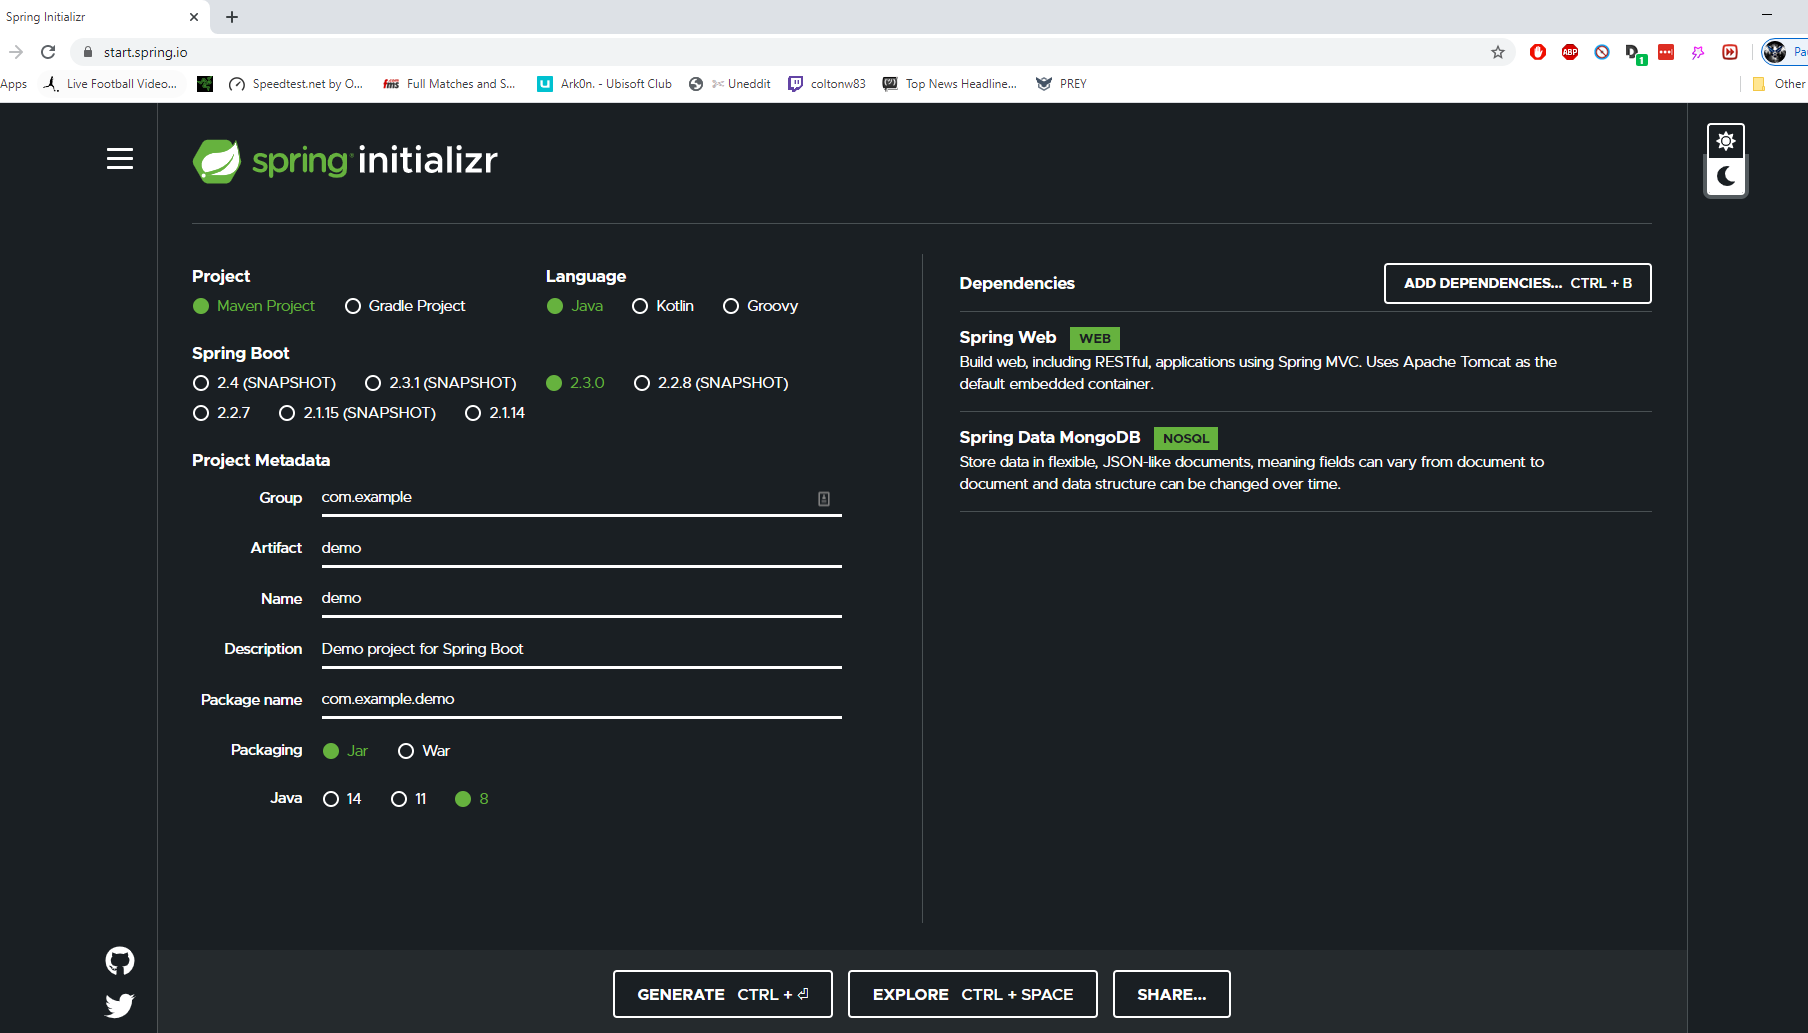The width and height of the screenshot is (1808, 1033).
Task: Click the password manager icon in Group field
Action: pos(824,498)
